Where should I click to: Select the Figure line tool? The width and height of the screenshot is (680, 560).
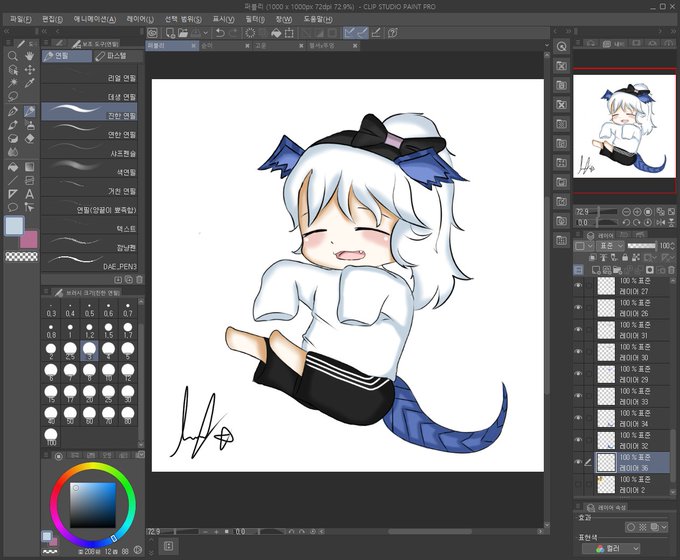click(x=13, y=180)
